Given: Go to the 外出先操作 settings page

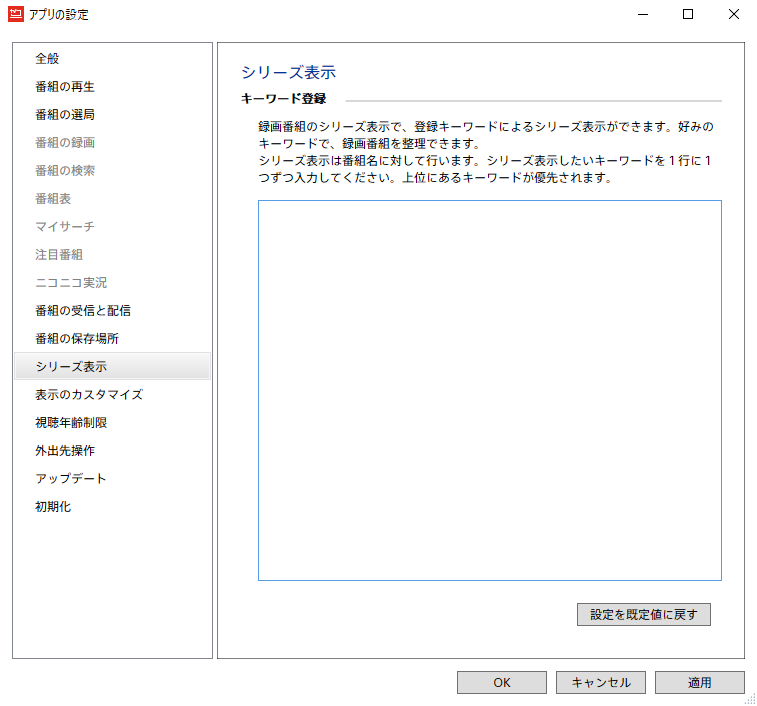Looking at the screenshot, I should 65,451.
